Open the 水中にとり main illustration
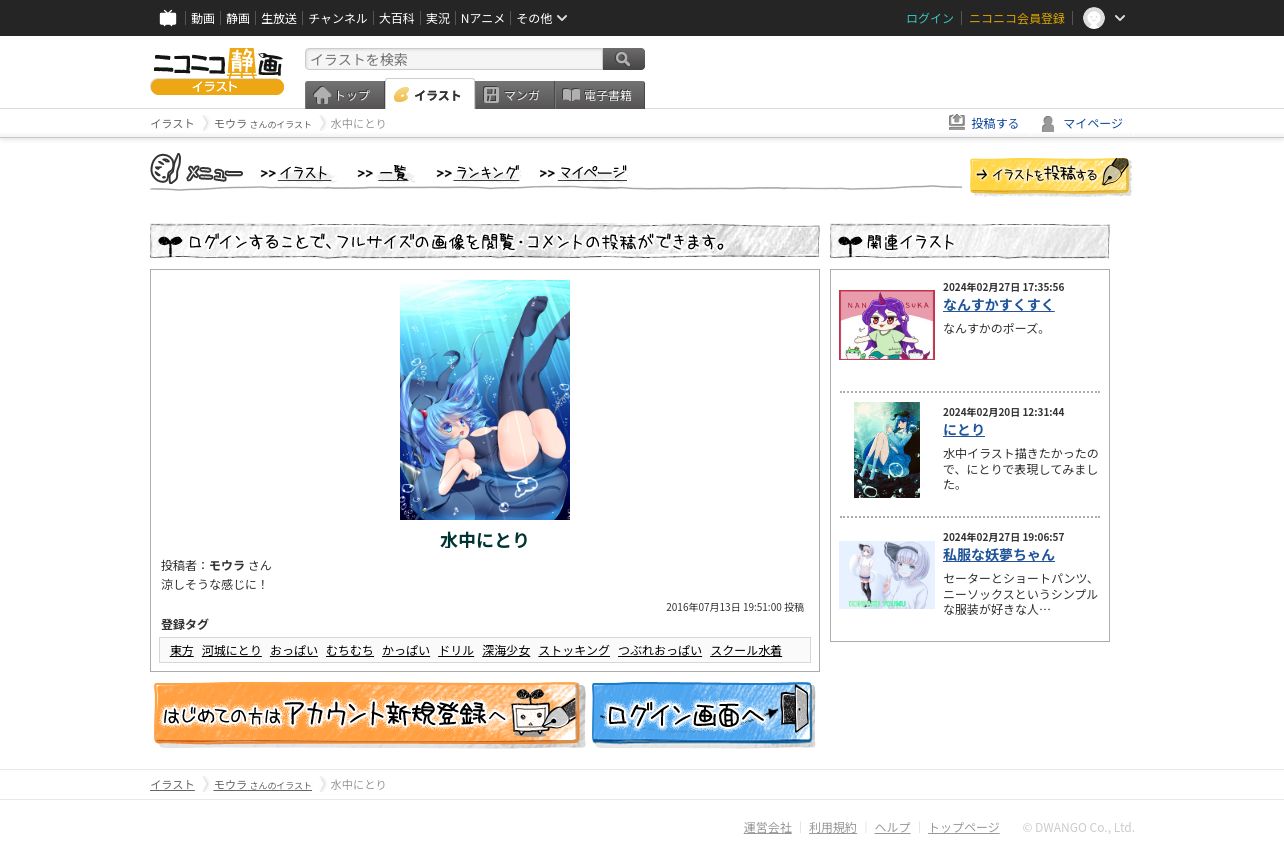 tap(485, 400)
